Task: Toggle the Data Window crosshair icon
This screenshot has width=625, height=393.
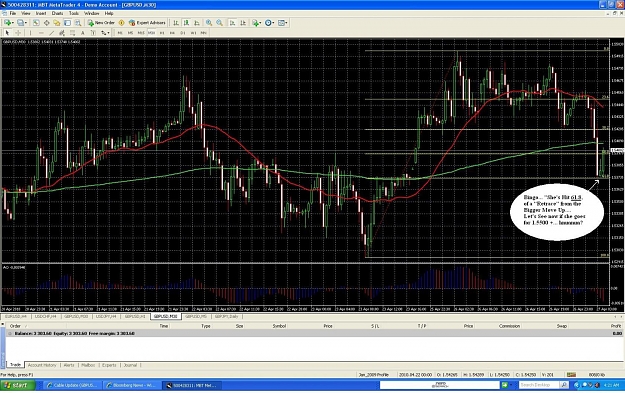Action: coord(47,23)
